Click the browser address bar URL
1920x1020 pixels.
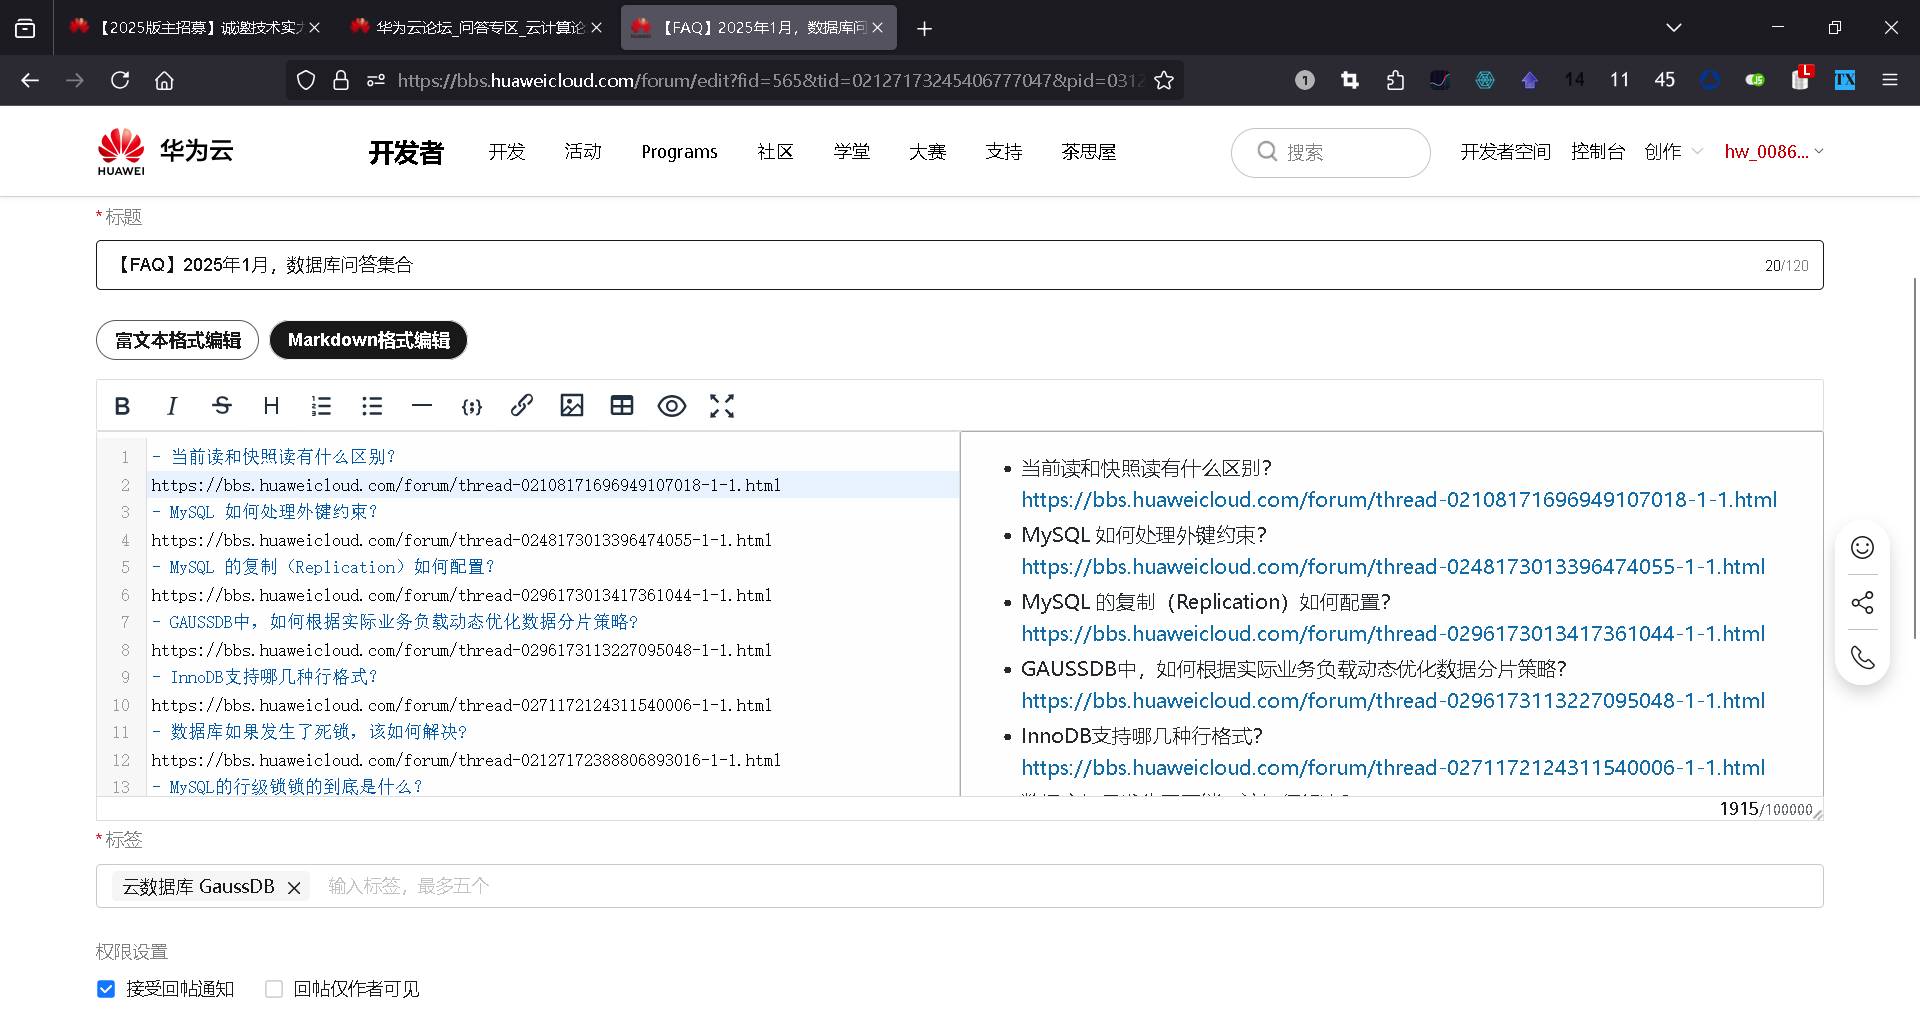pyautogui.click(x=770, y=80)
